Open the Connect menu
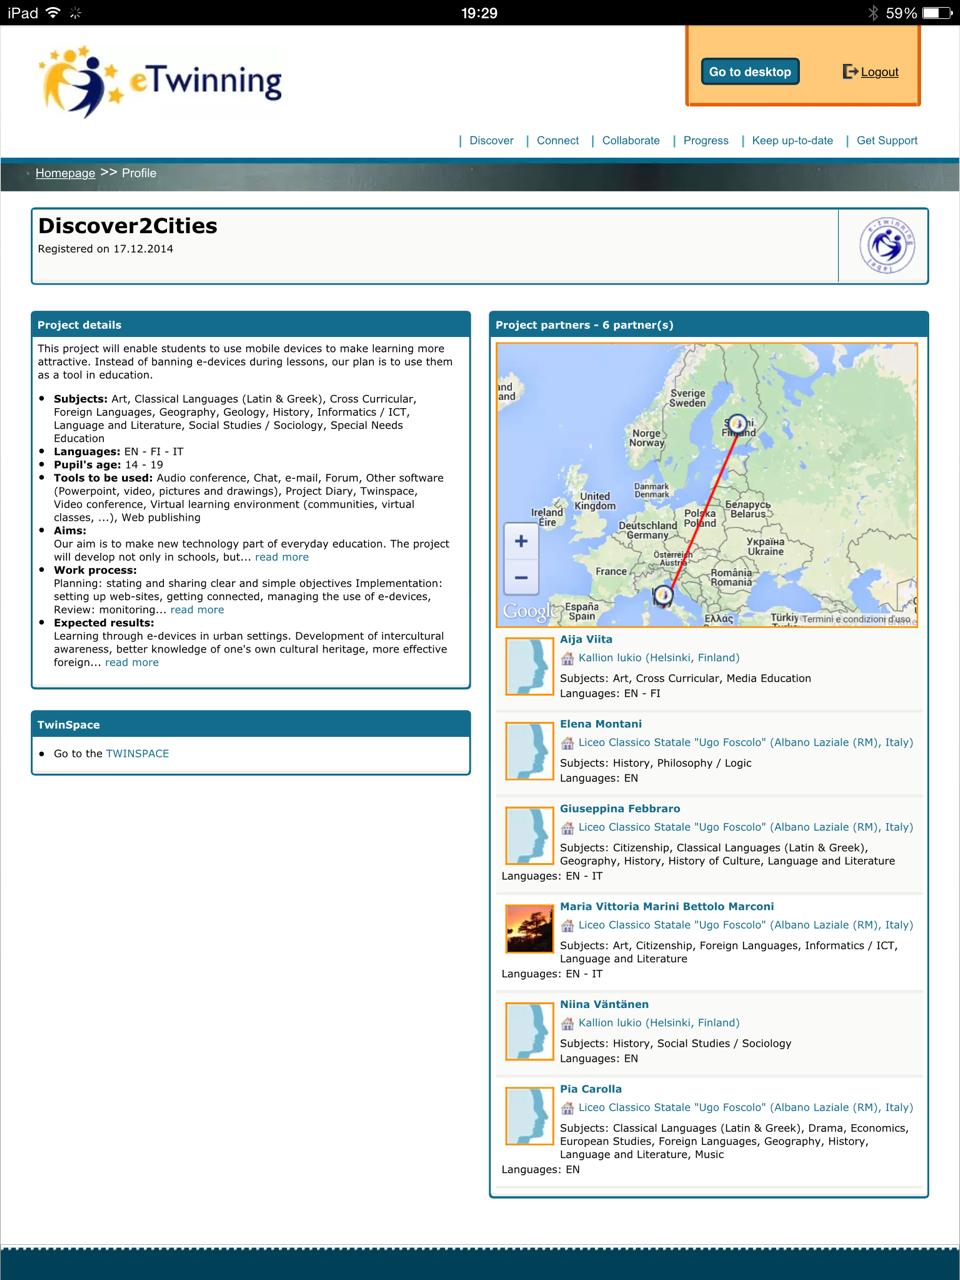This screenshot has height=1280, width=960. 558,141
